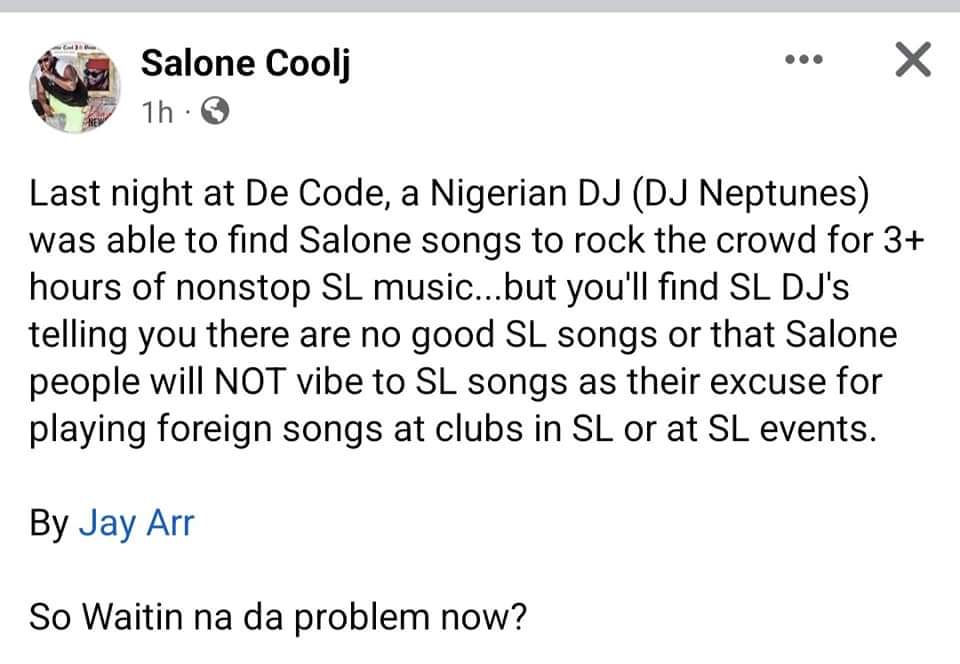Click "So Waitin na da problem now?" line
This screenshot has width=960, height=664.
point(278,615)
